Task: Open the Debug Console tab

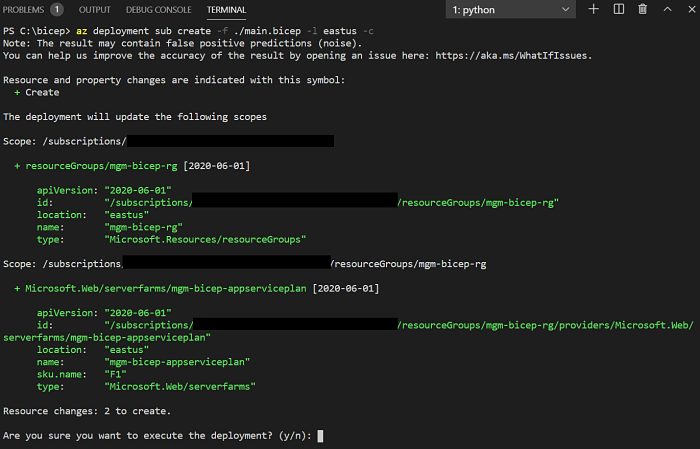Action: click(158, 10)
